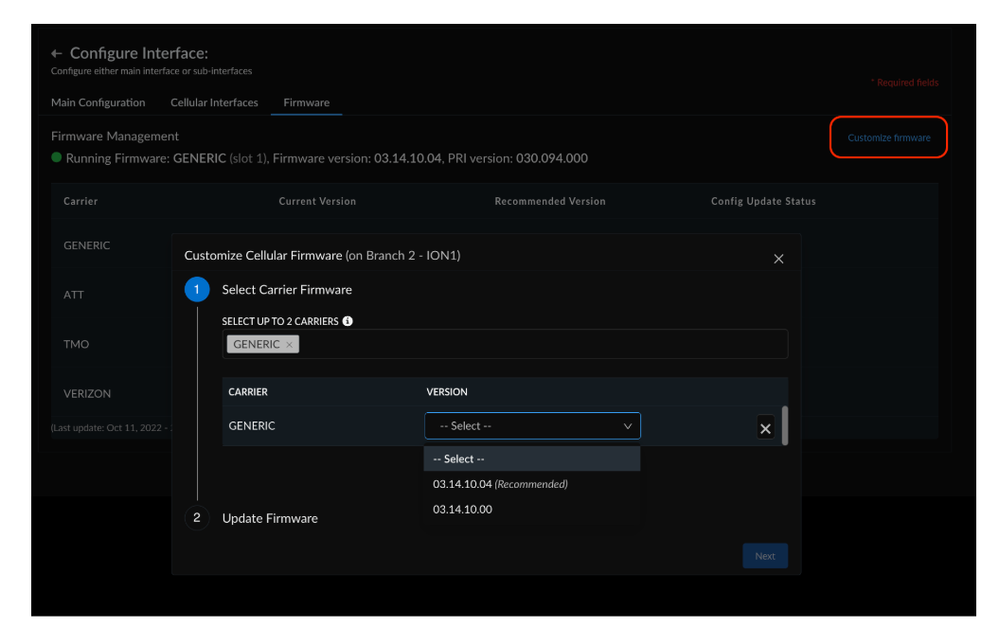Screen dimensions: 999x631
Task: Remove the GENERIC carrier tag
Action: coord(289,344)
